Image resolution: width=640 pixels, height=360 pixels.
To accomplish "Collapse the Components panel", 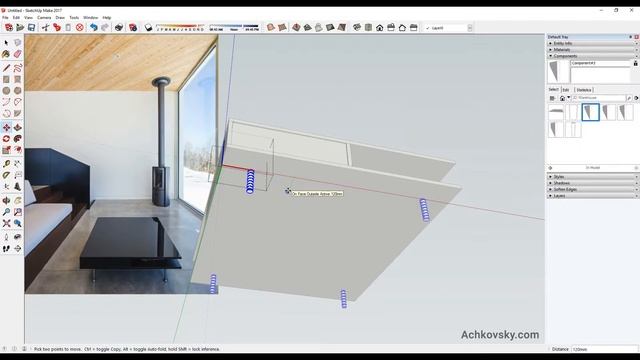I will click(x=592, y=56).
